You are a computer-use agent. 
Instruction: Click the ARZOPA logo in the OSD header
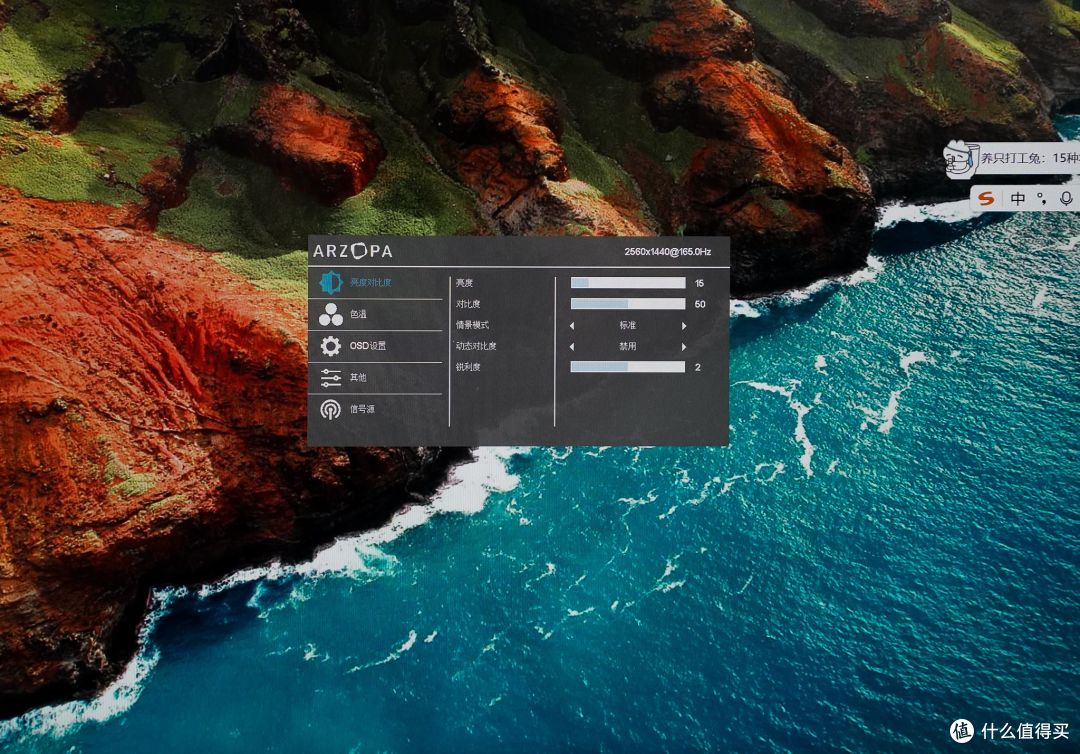point(353,251)
